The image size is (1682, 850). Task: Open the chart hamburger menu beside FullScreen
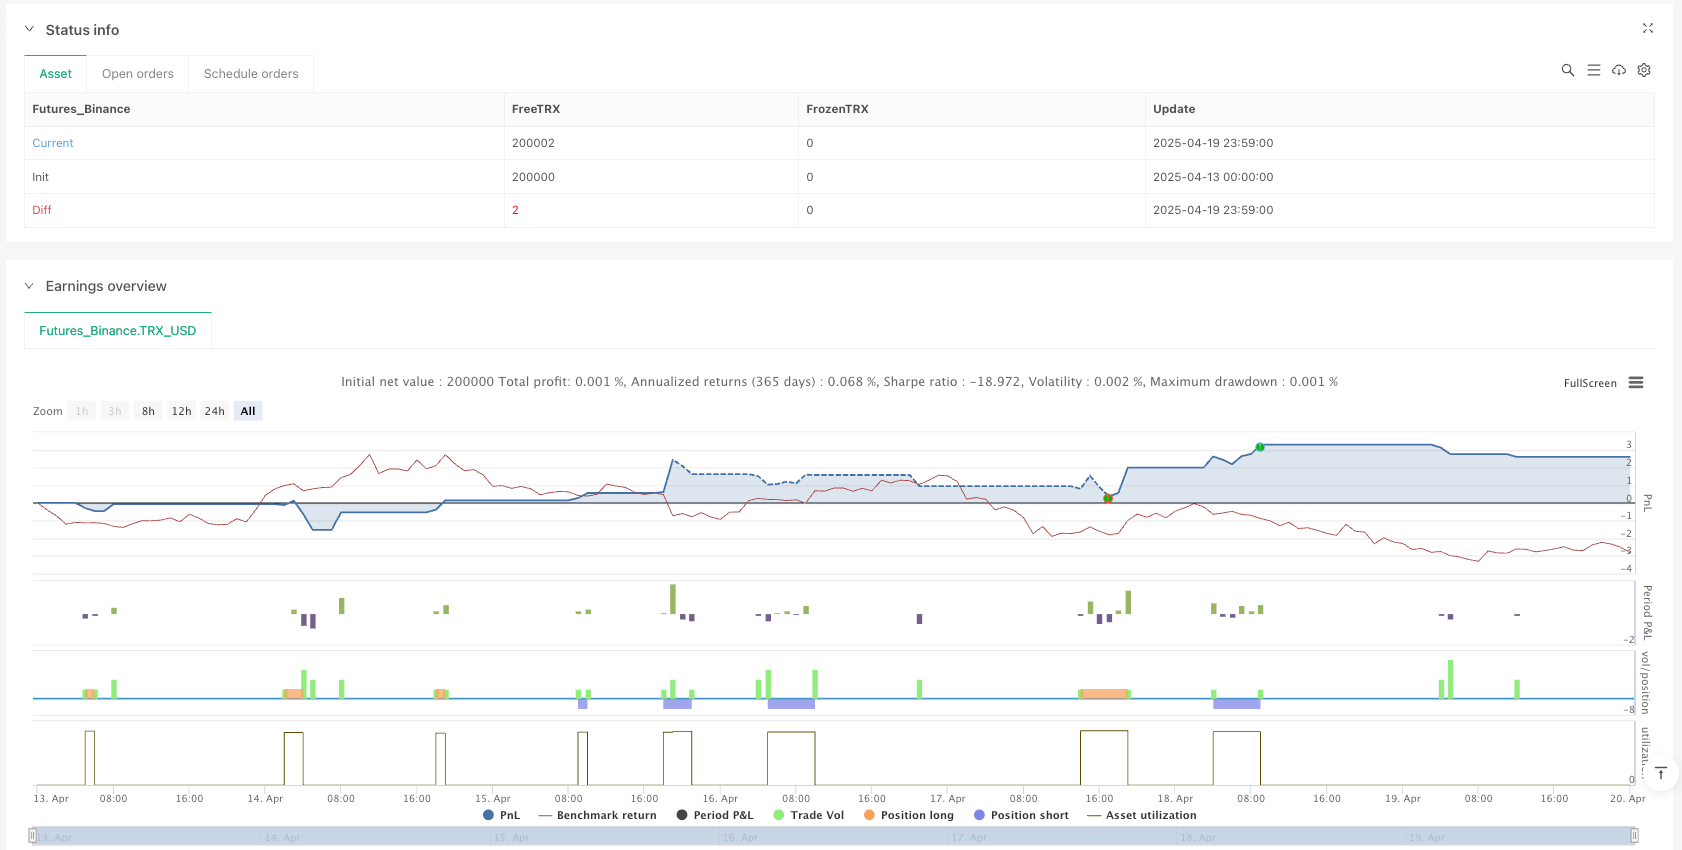coord(1636,383)
